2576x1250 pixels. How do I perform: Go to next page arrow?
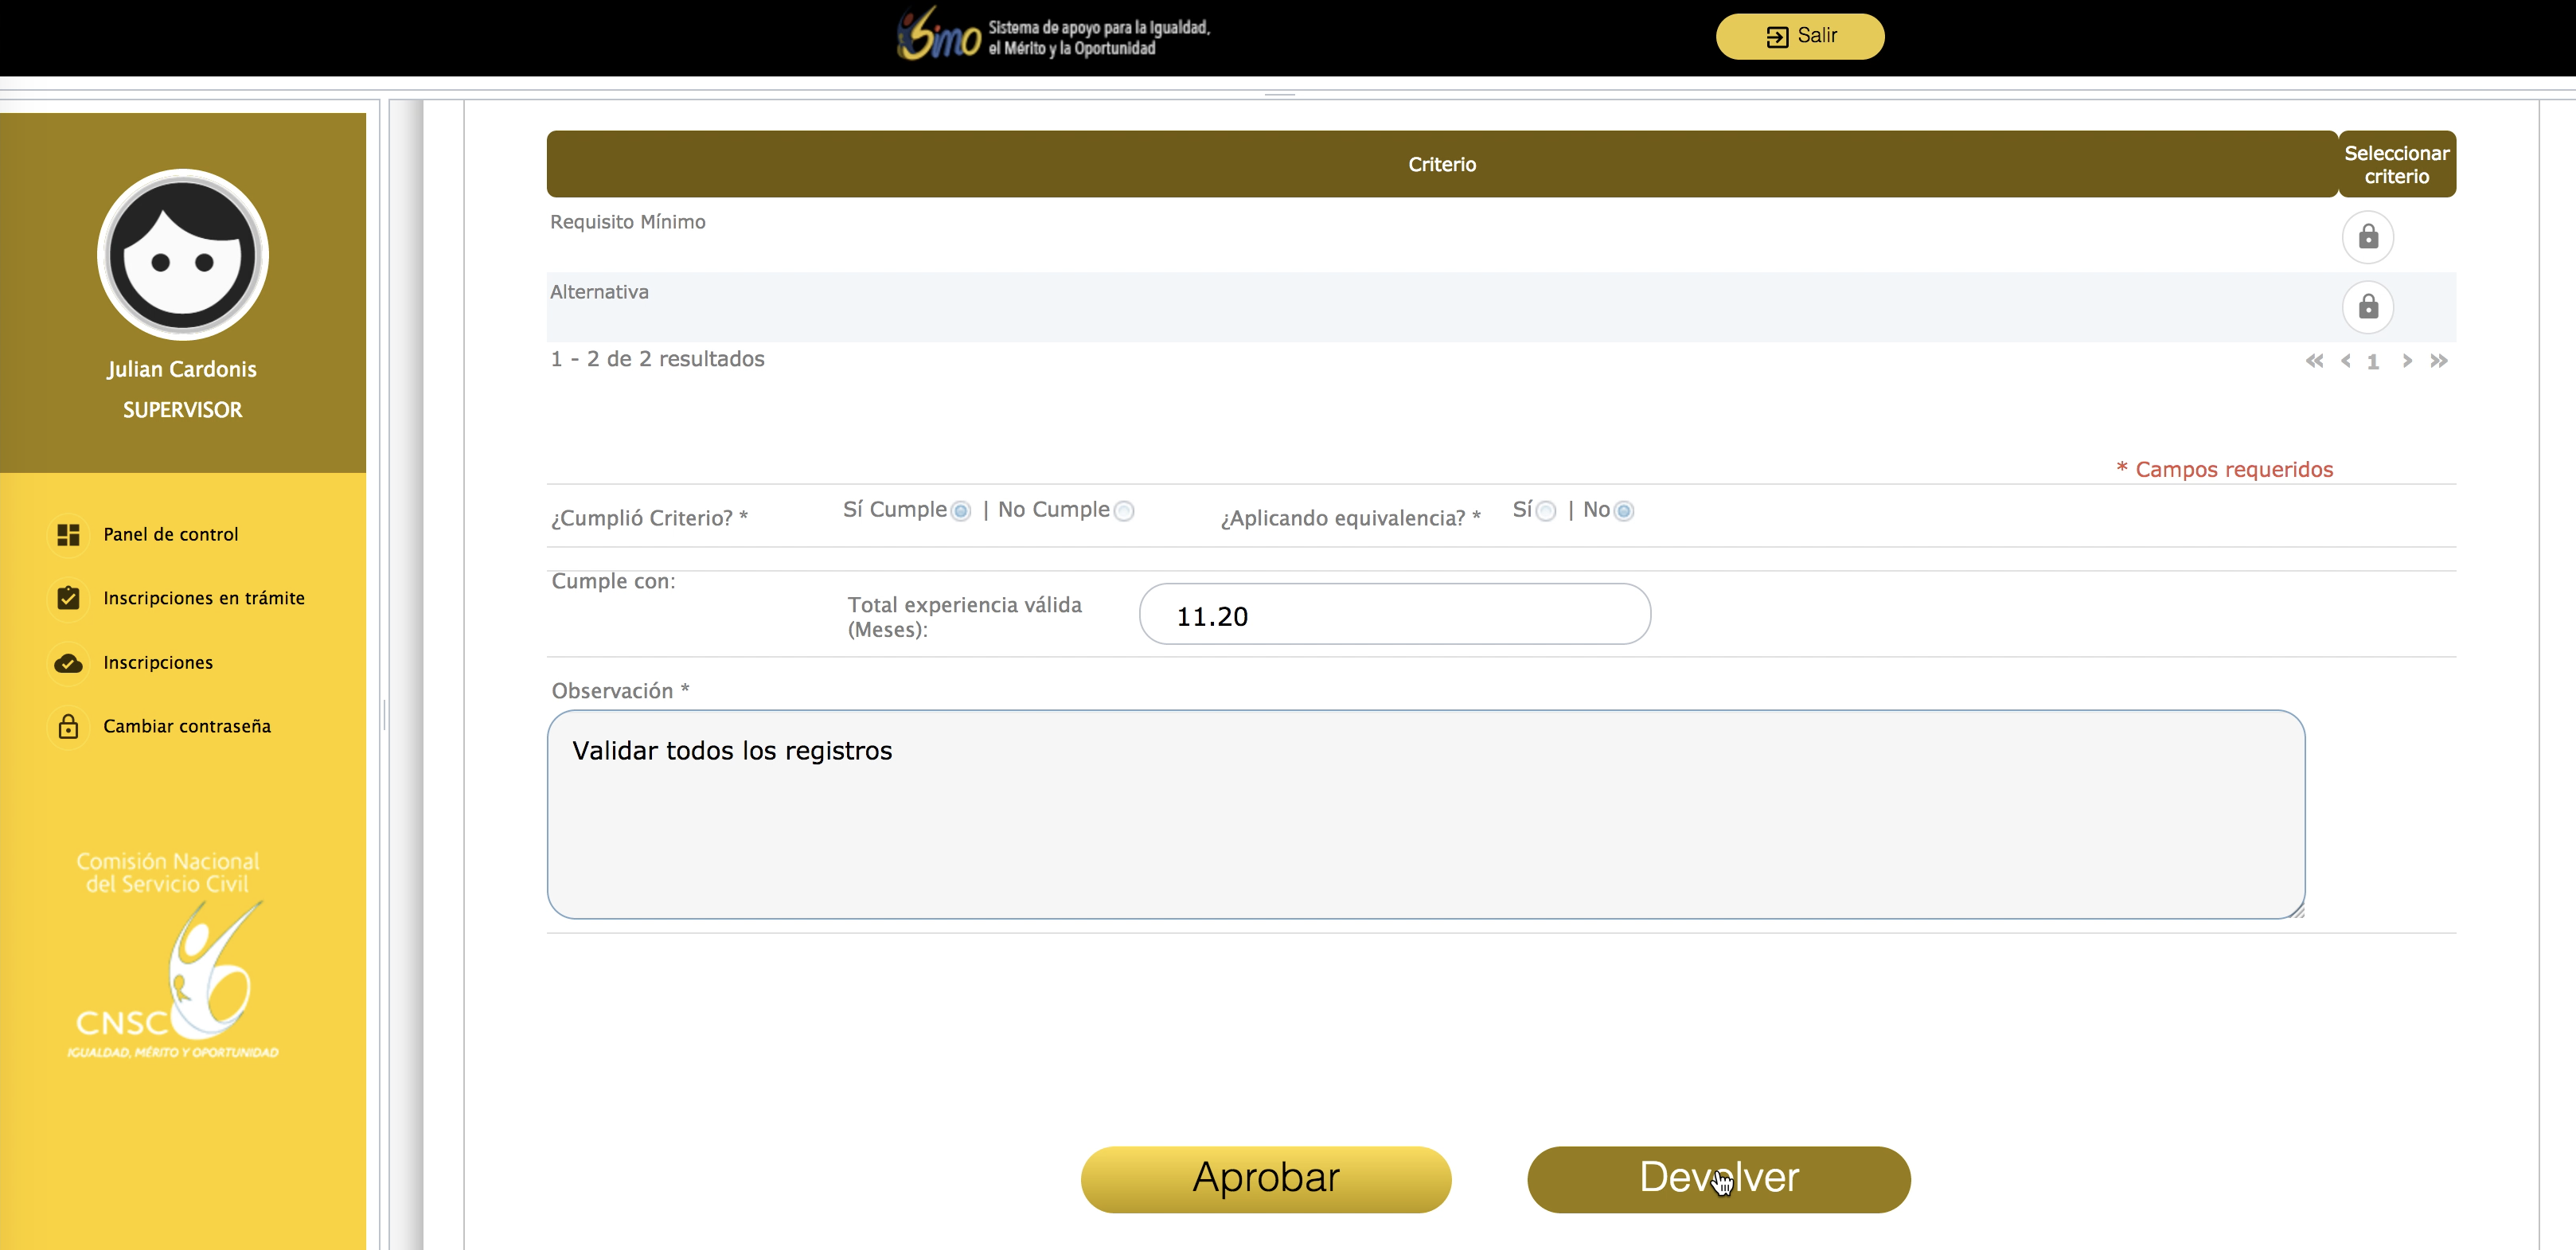tap(2407, 361)
